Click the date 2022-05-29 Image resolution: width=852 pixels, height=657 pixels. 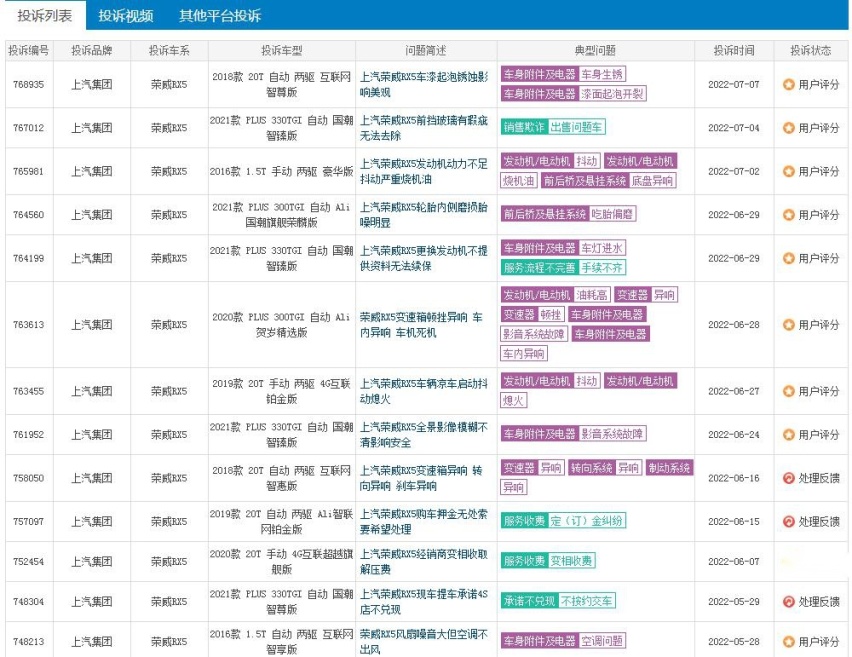(x=734, y=601)
